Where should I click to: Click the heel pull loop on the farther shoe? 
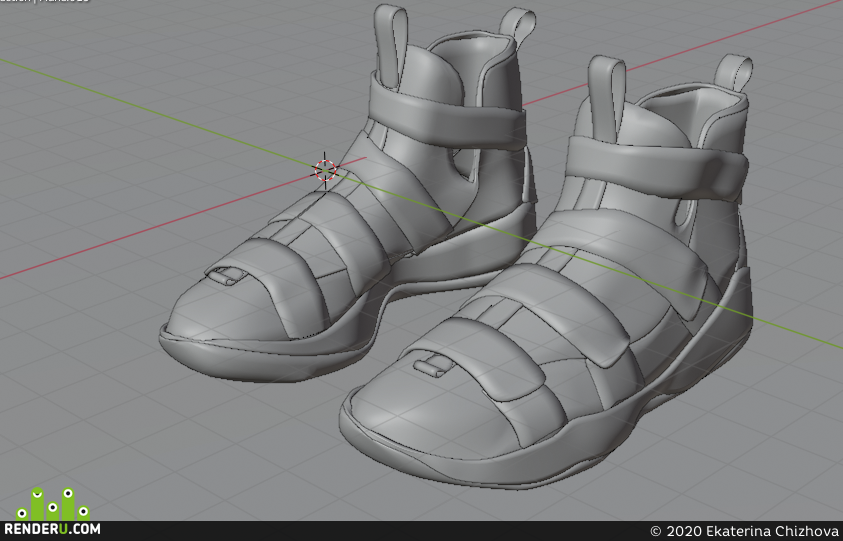coord(518,24)
